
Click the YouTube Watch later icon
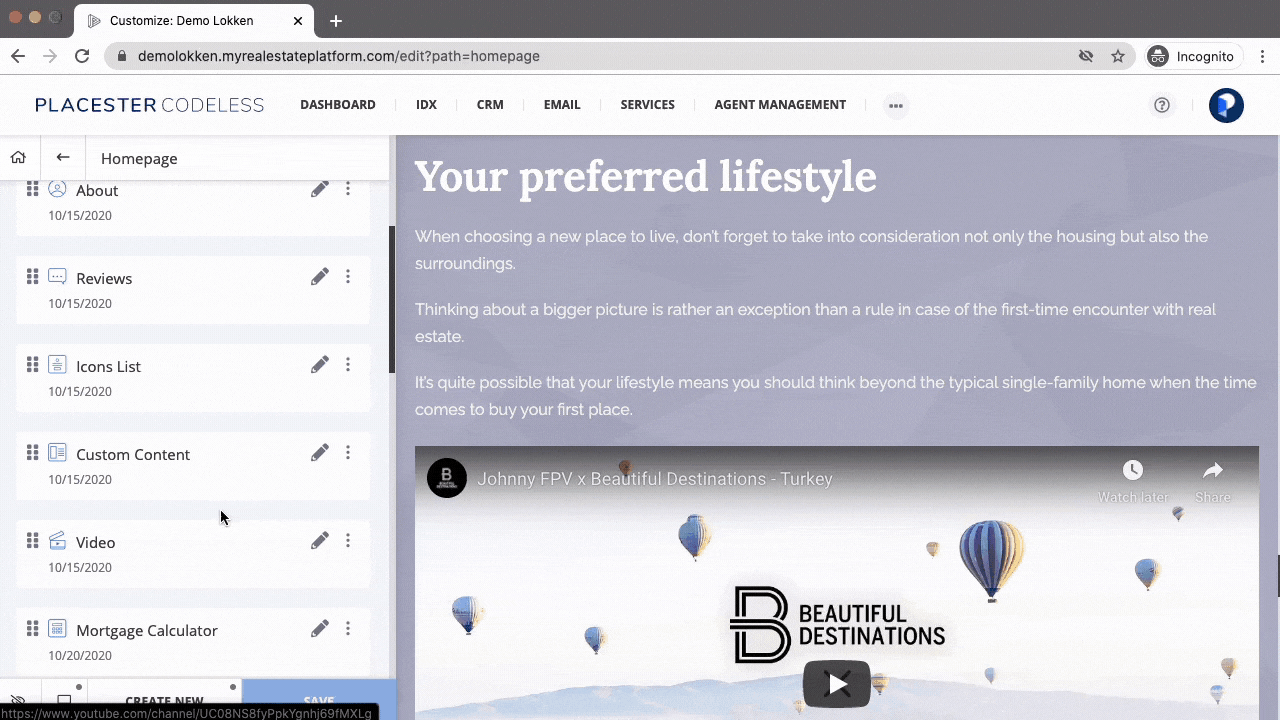[1132, 471]
